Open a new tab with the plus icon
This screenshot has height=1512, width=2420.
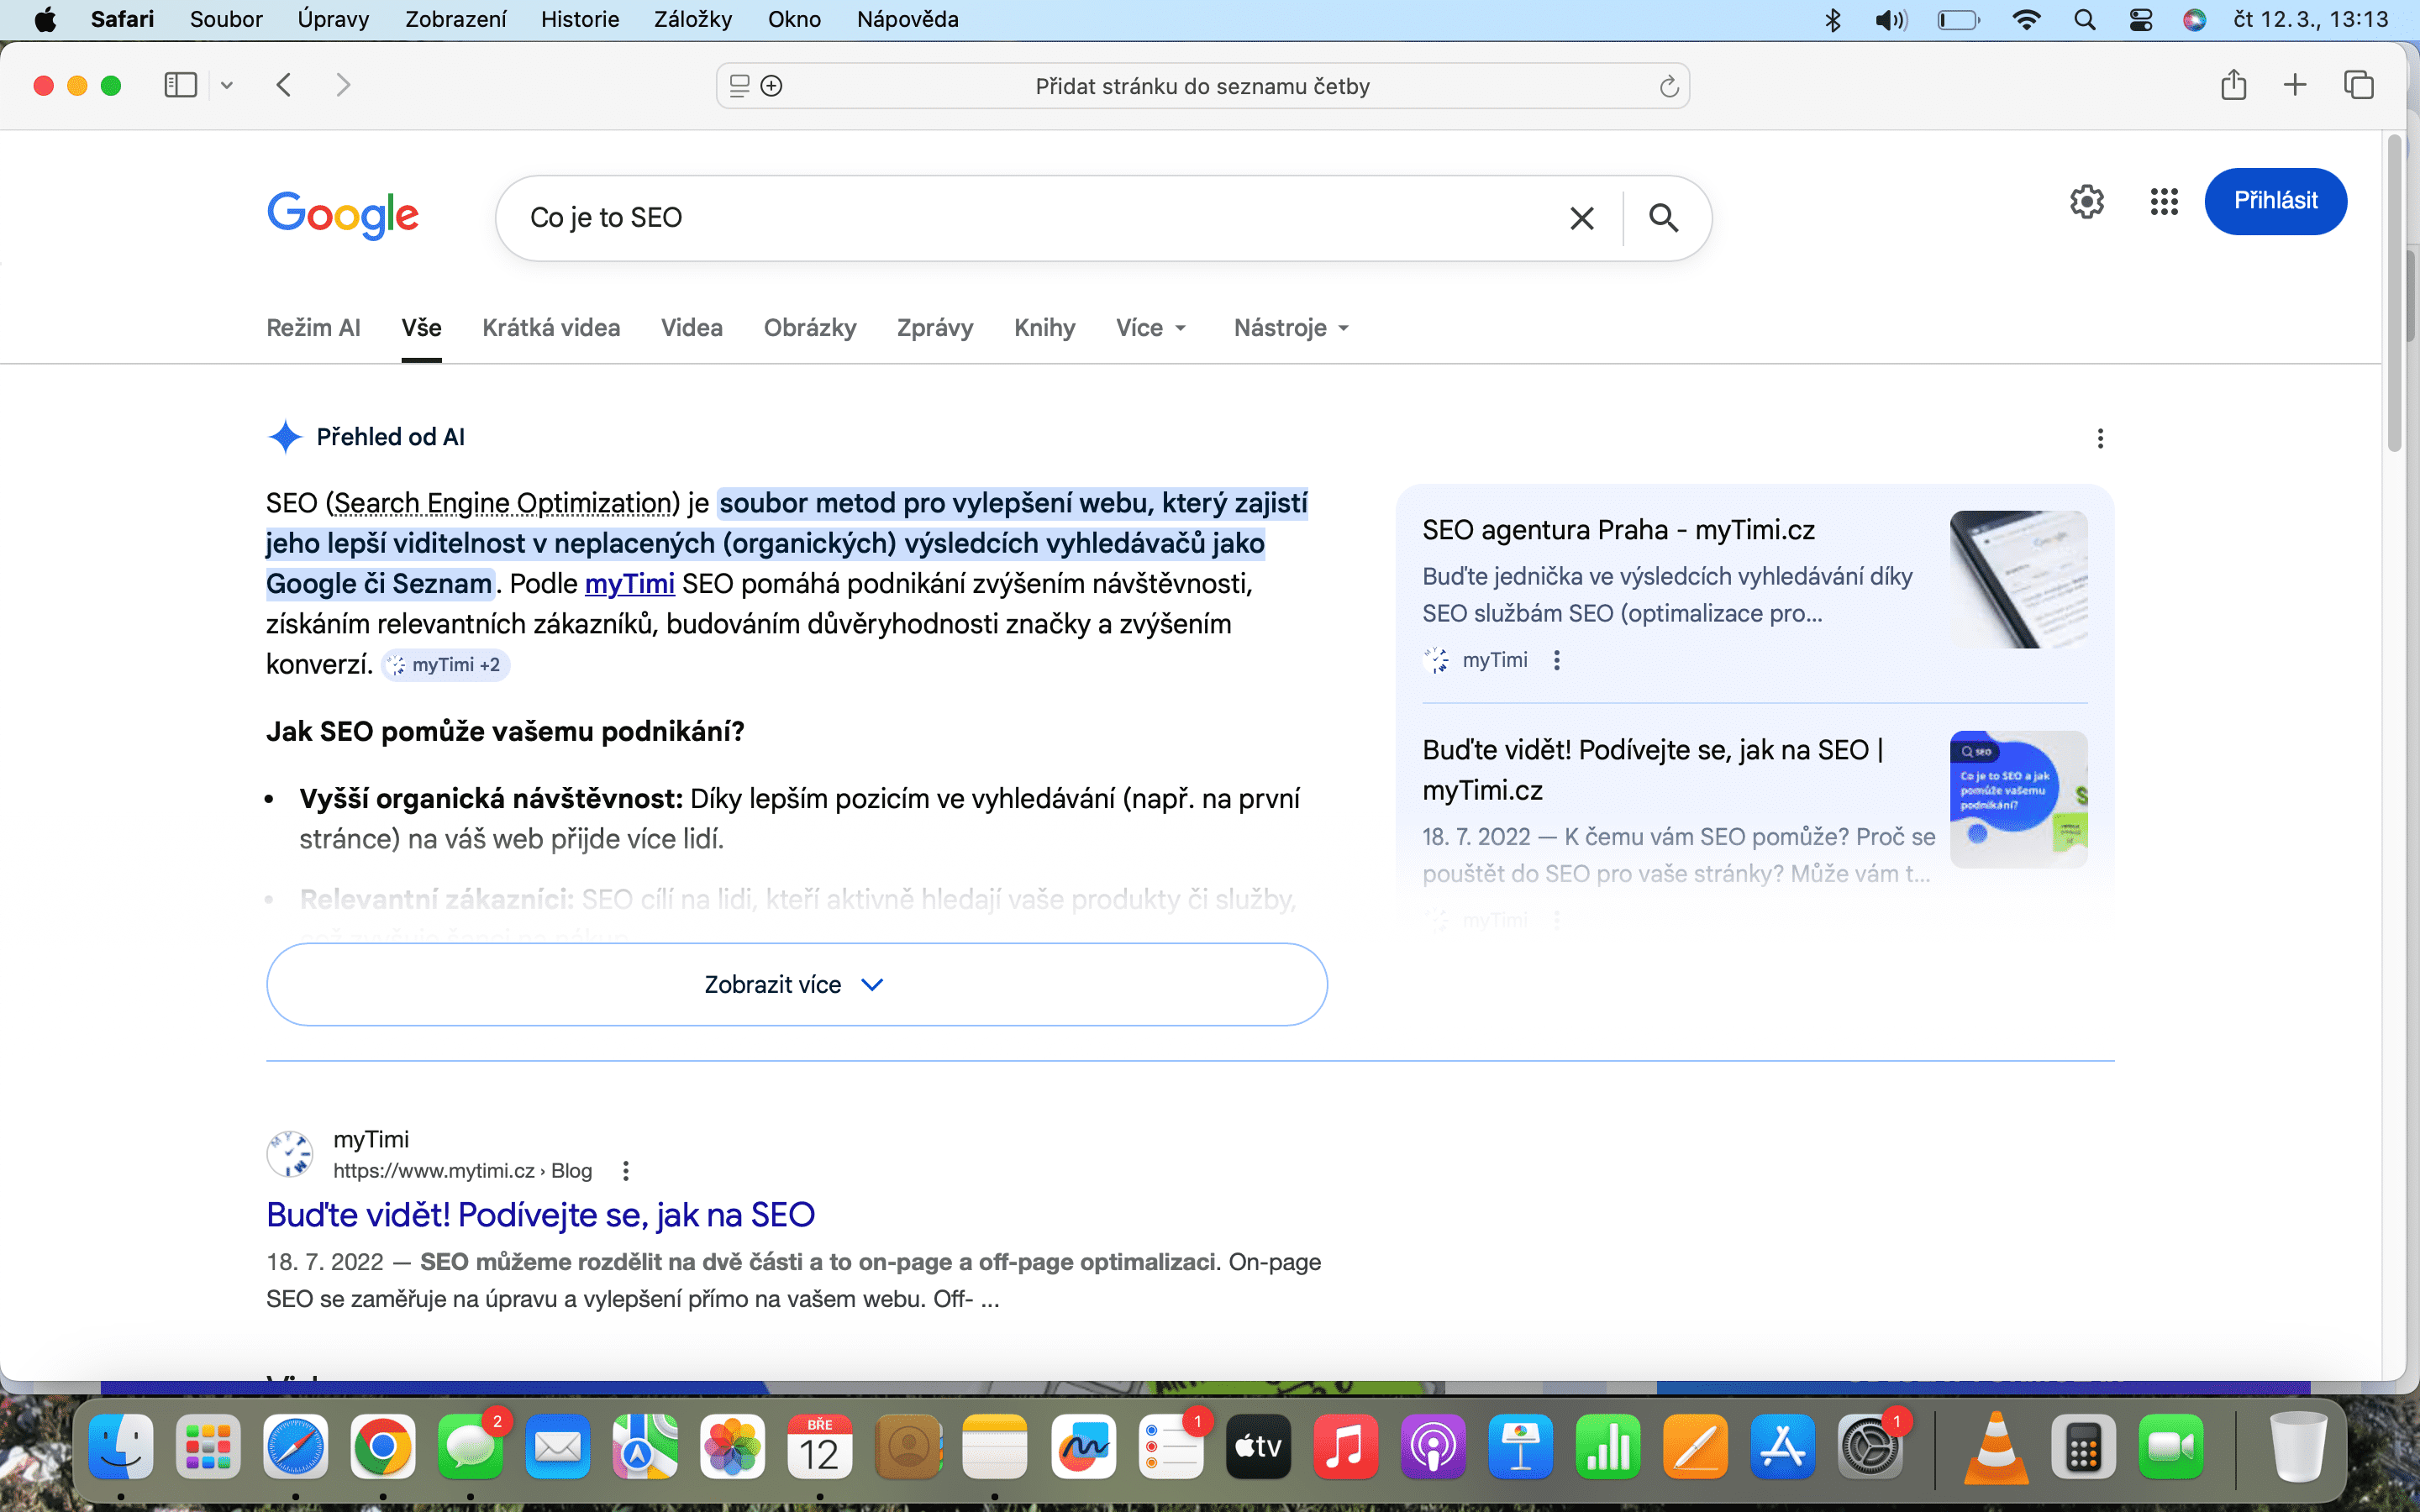(x=2295, y=85)
